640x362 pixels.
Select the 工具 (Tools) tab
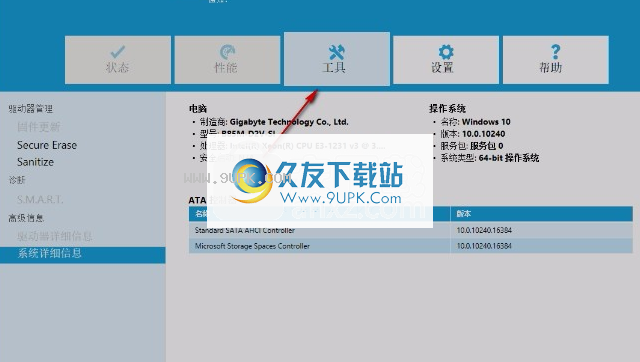337,59
